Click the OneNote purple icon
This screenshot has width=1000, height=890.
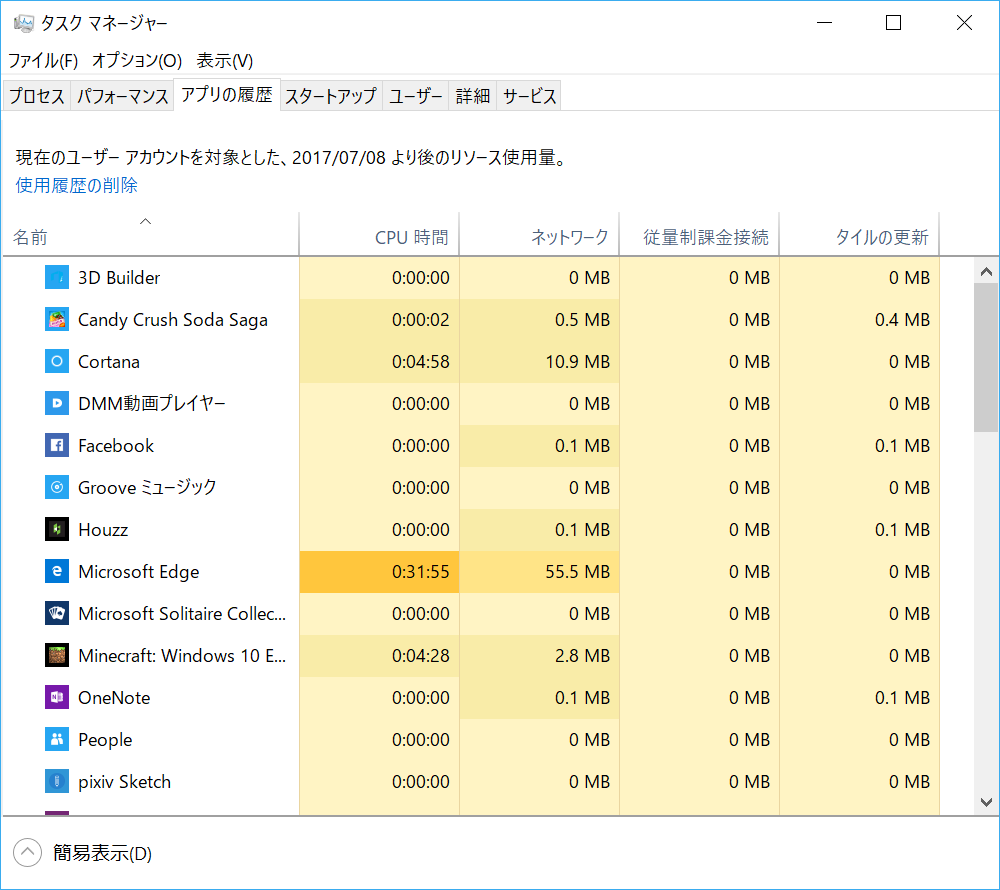(x=57, y=697)
